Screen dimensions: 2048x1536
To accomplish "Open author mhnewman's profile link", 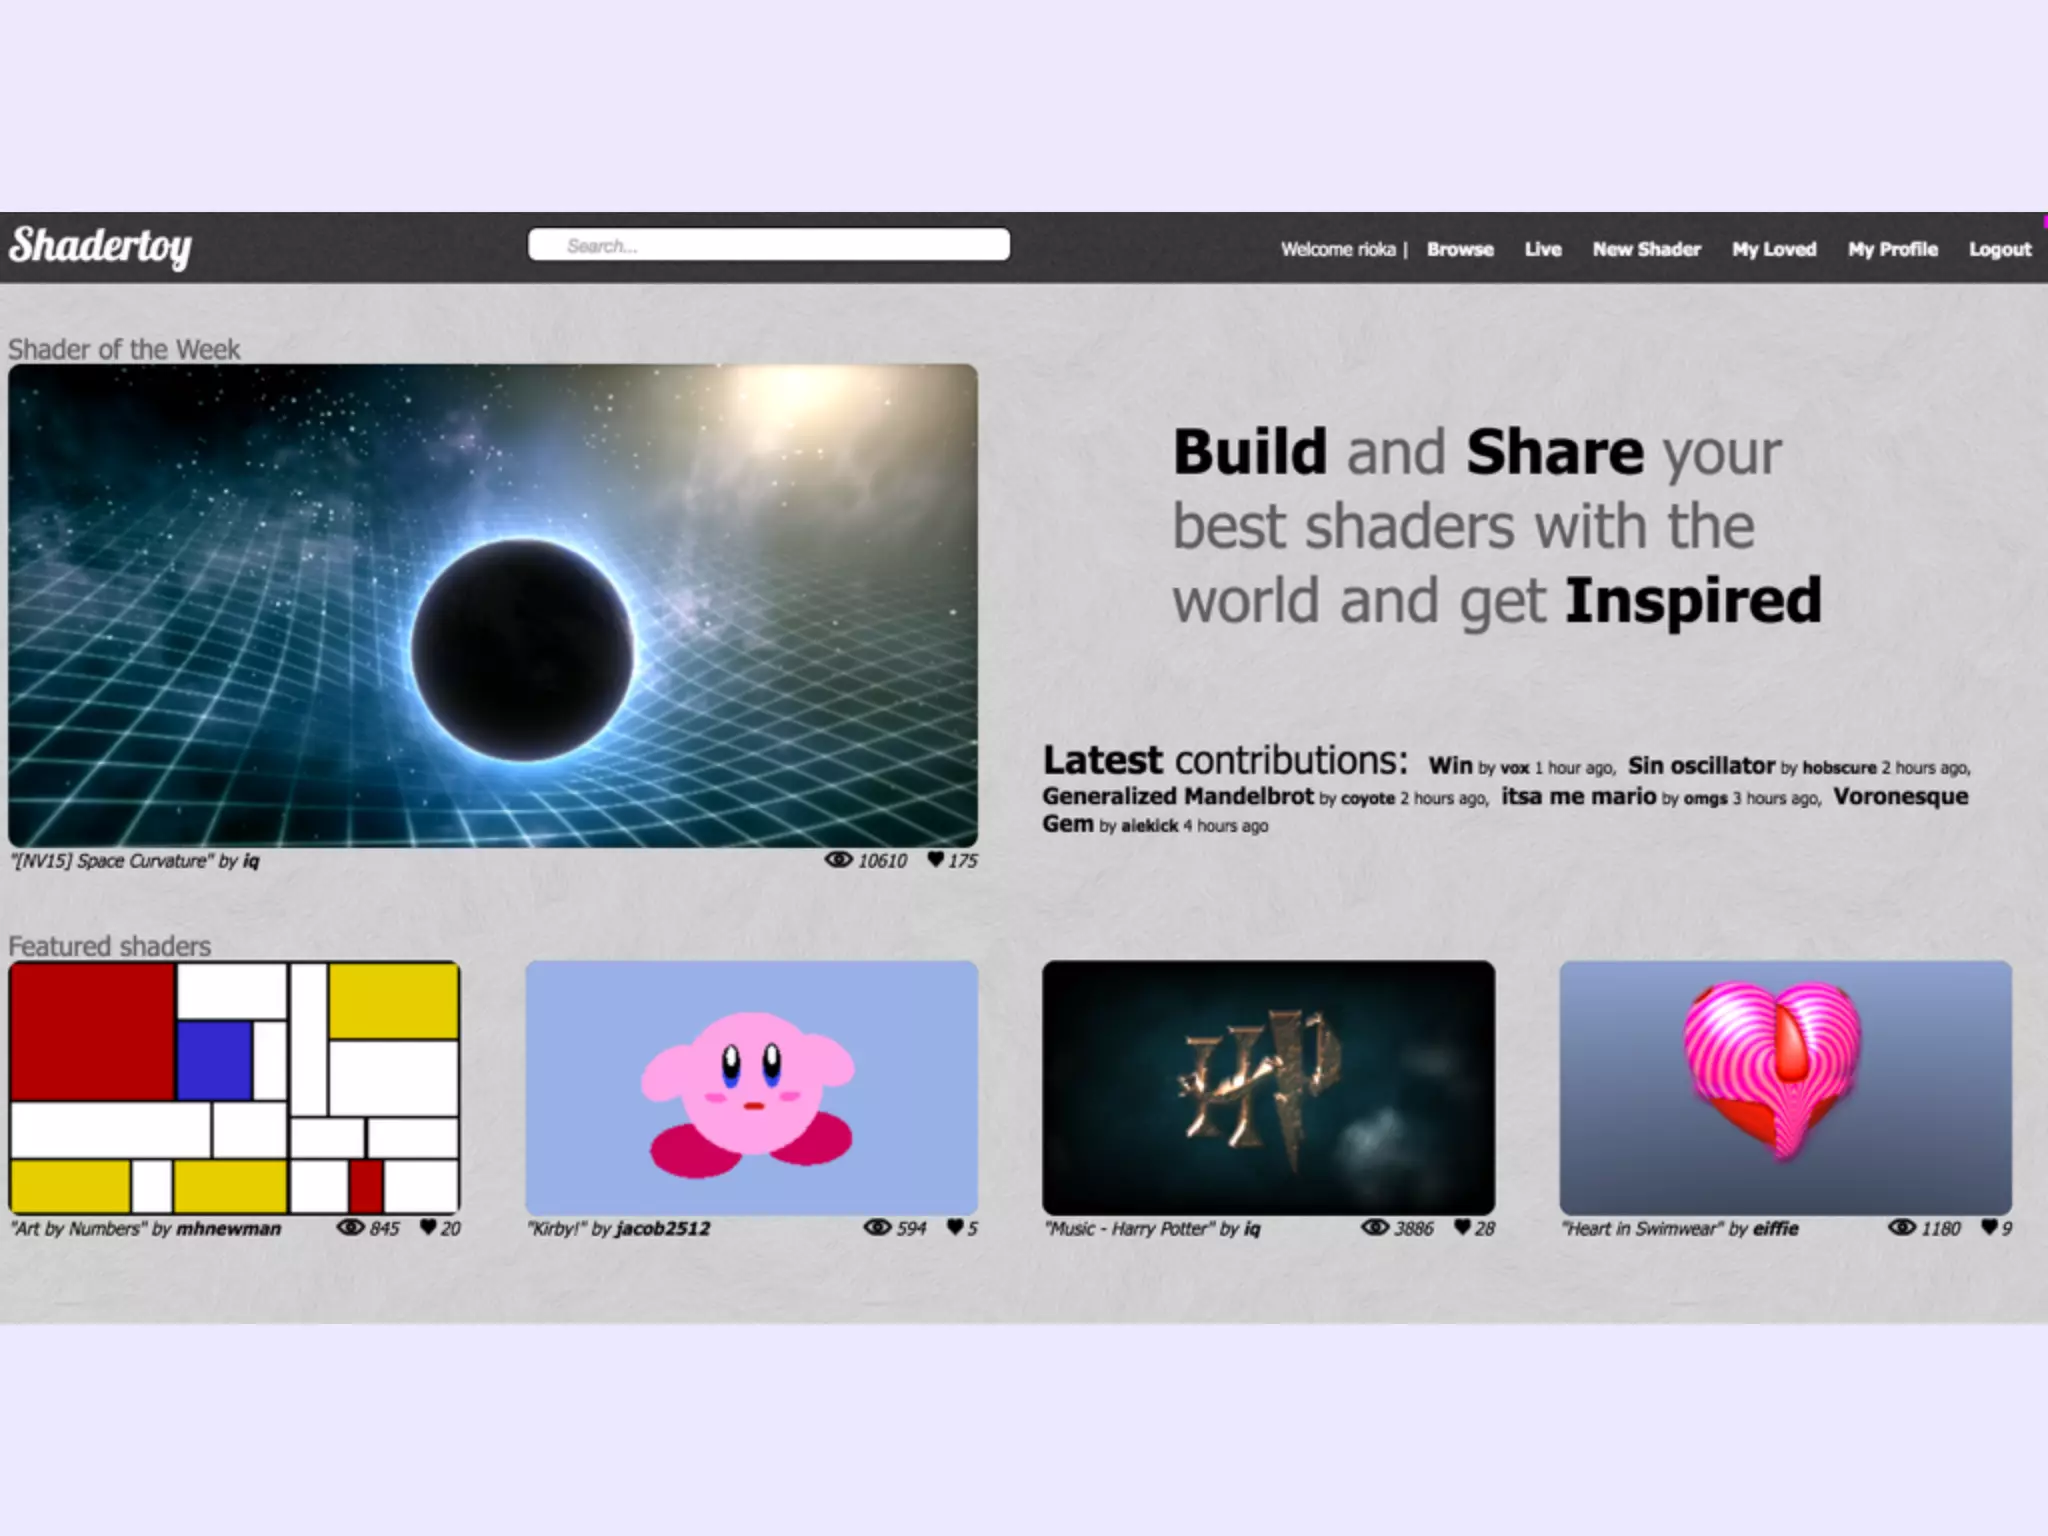I will coord(228,1228).
